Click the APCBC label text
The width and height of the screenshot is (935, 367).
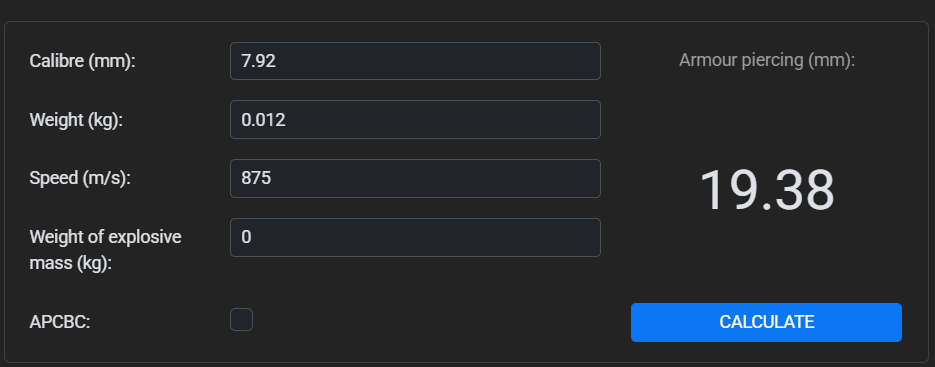(60, 322)
